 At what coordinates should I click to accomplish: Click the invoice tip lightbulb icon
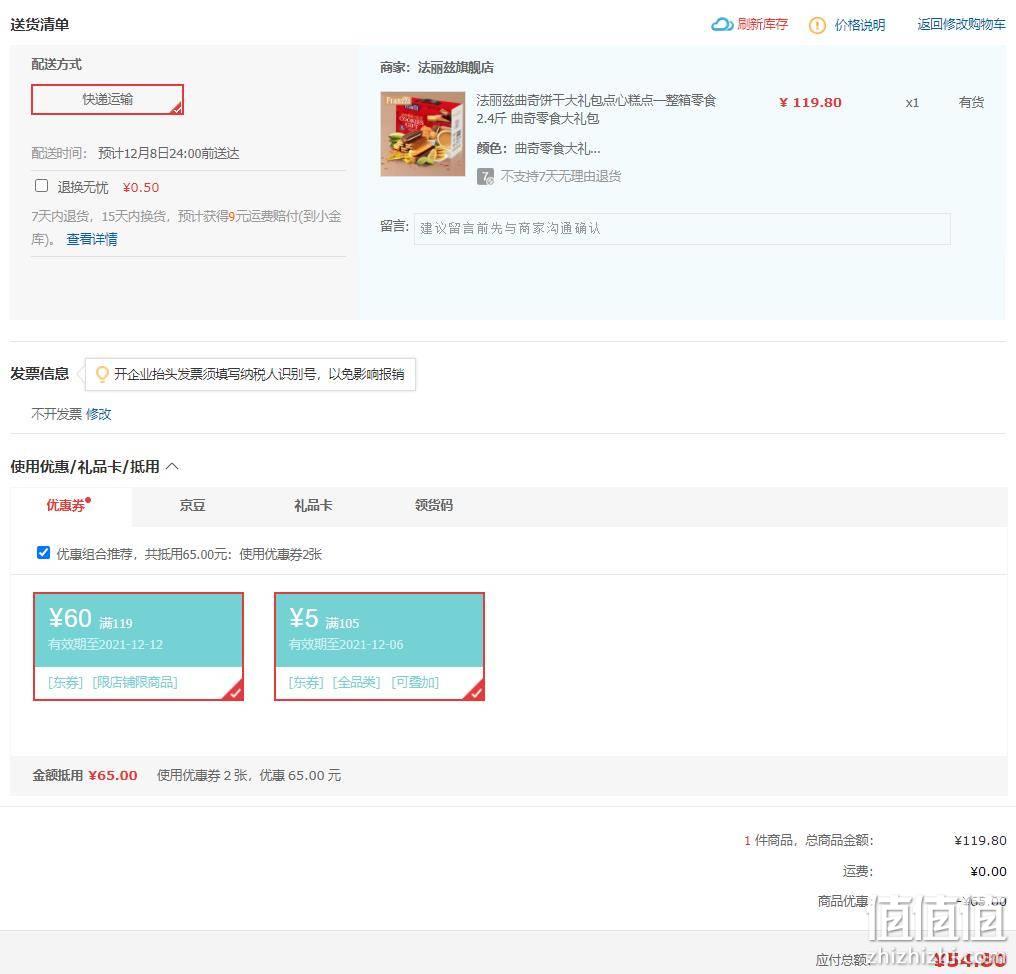point(102,374)
